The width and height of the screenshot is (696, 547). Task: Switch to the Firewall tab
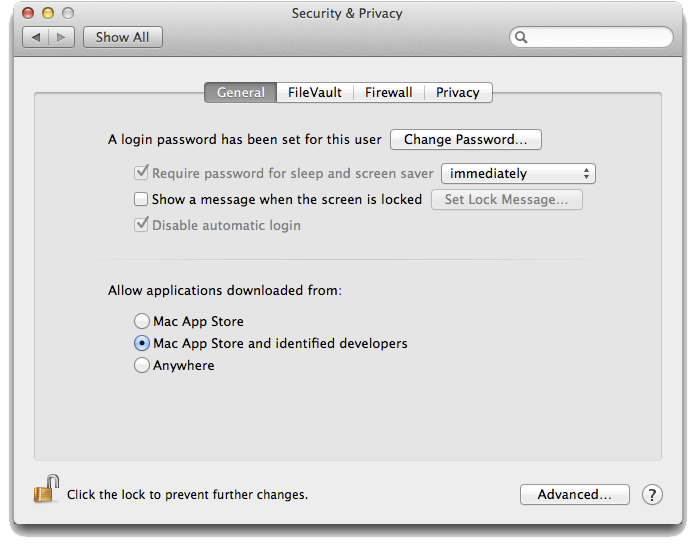click(x=388, y=92)
